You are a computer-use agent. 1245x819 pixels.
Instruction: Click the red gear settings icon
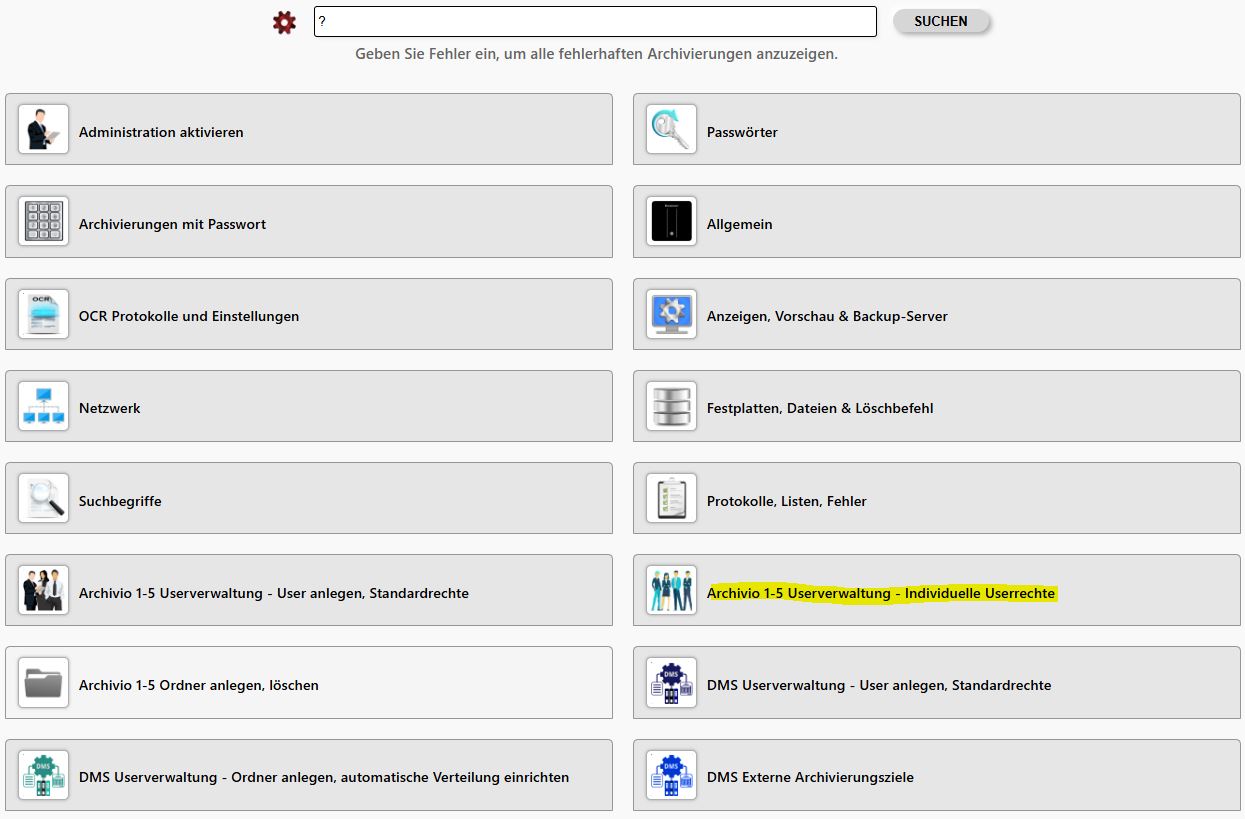click(285, 22)
